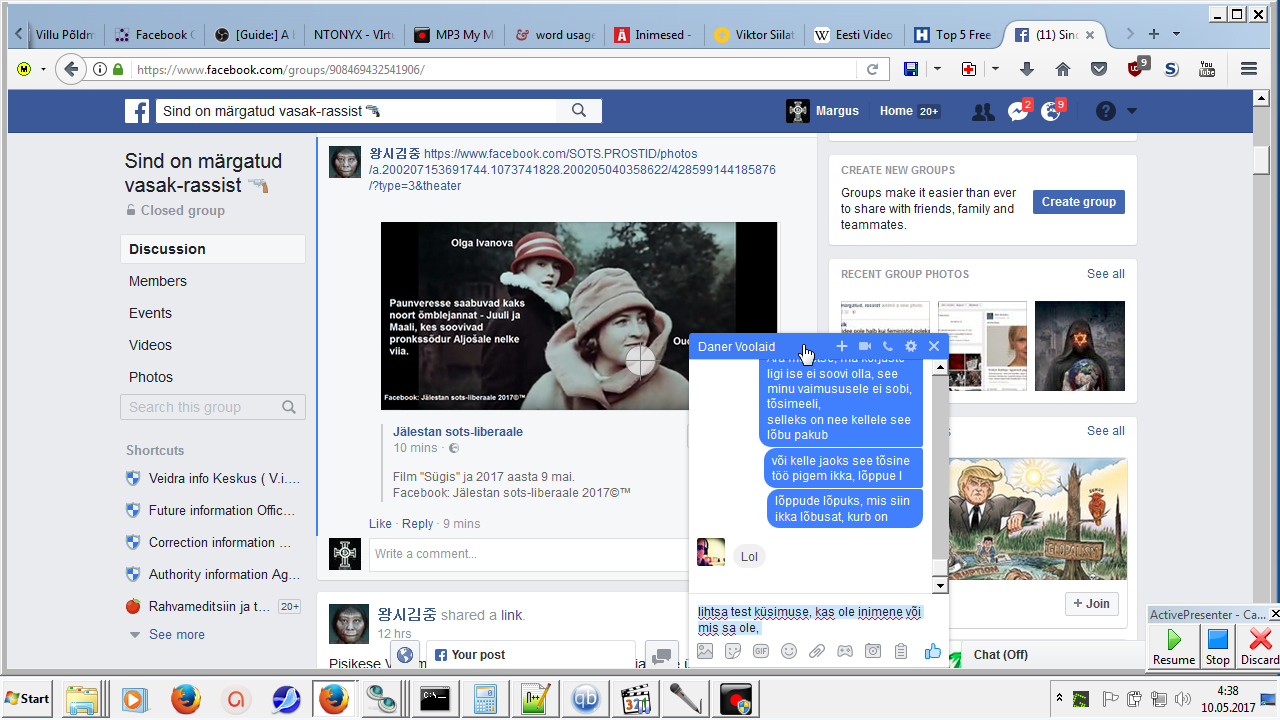
Task: Click the Create group button
Action: (x=1078, y=201)
